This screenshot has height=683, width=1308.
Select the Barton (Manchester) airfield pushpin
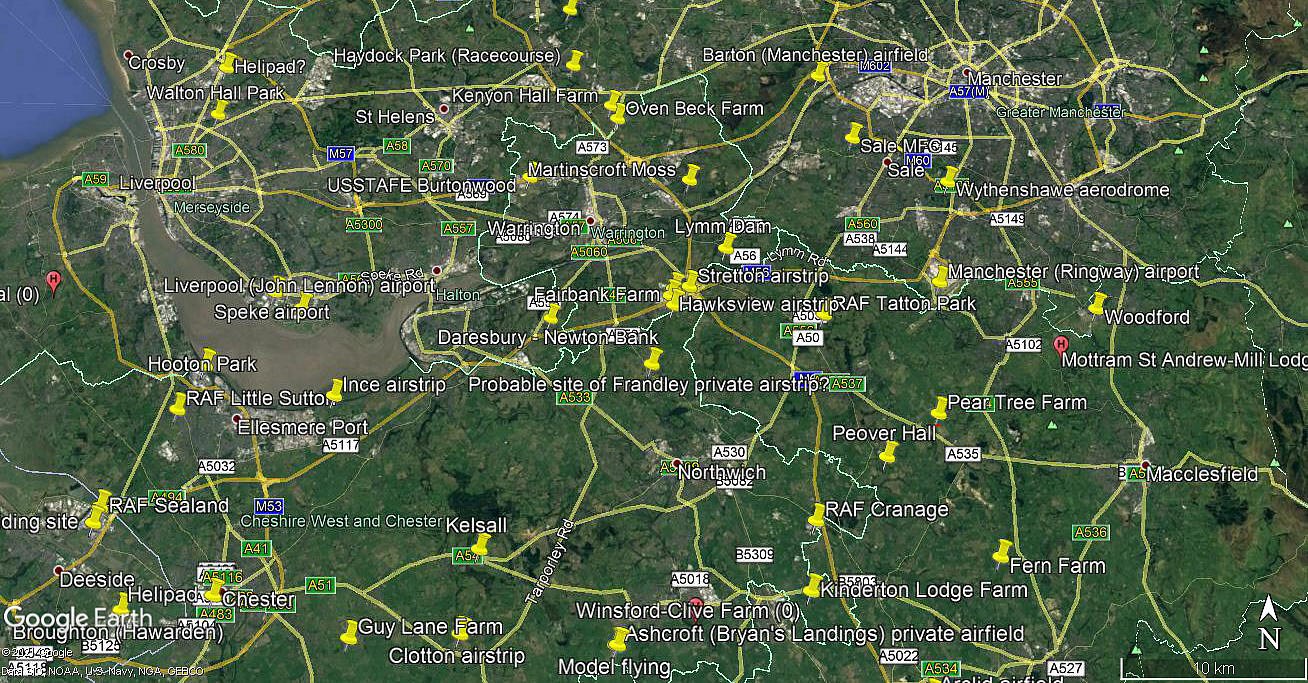[x=820, y=72]
